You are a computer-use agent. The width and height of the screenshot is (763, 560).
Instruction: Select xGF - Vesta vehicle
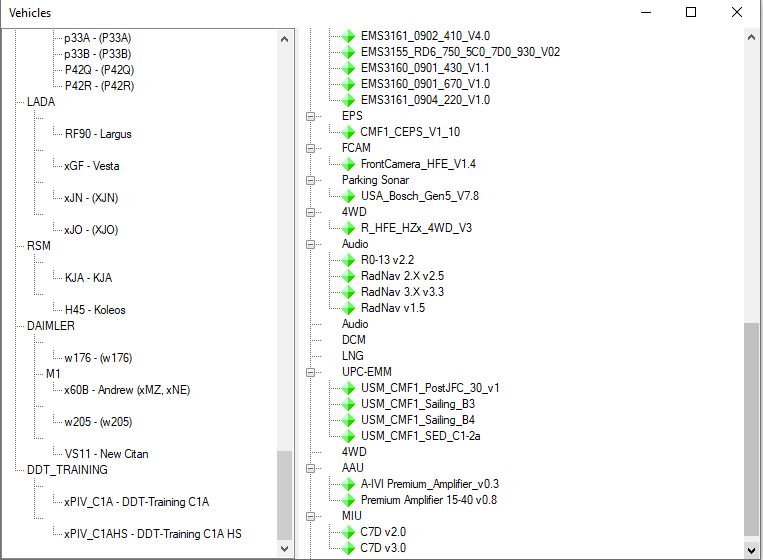(91, 166)
